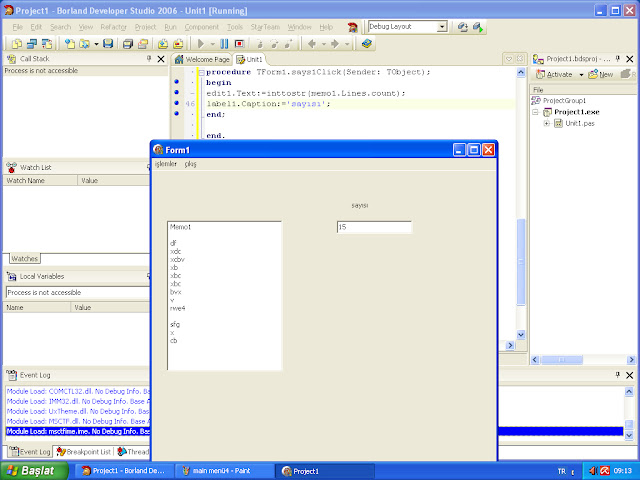Click the Open project toolbar icon
640x480 pixels.
pos(143,44)
